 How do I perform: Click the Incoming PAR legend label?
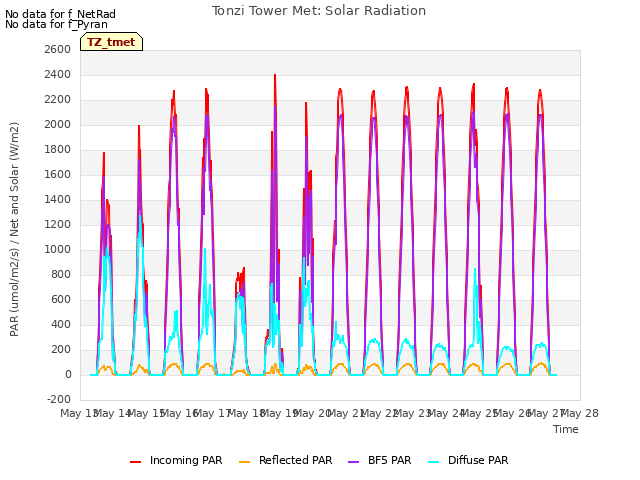pyautogui.click(x=186, y=460)
